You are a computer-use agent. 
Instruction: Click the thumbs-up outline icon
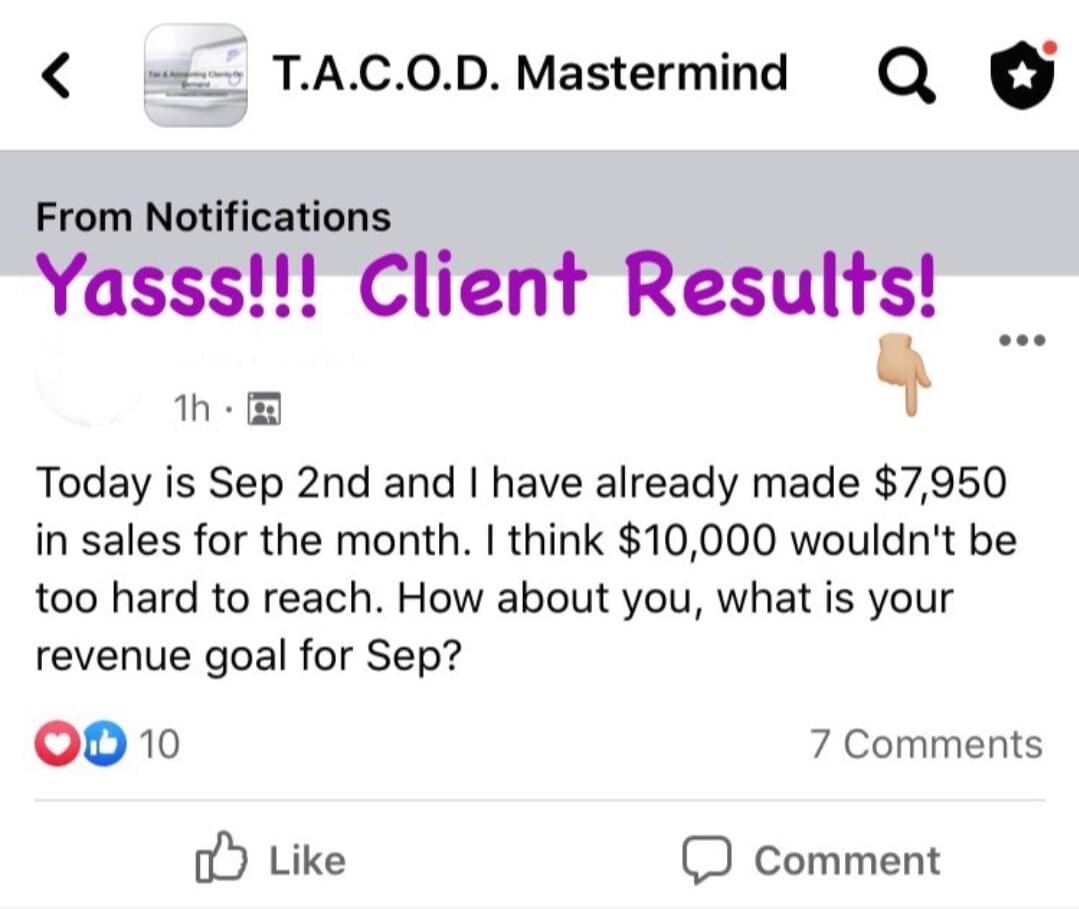[x=220, y=857]
